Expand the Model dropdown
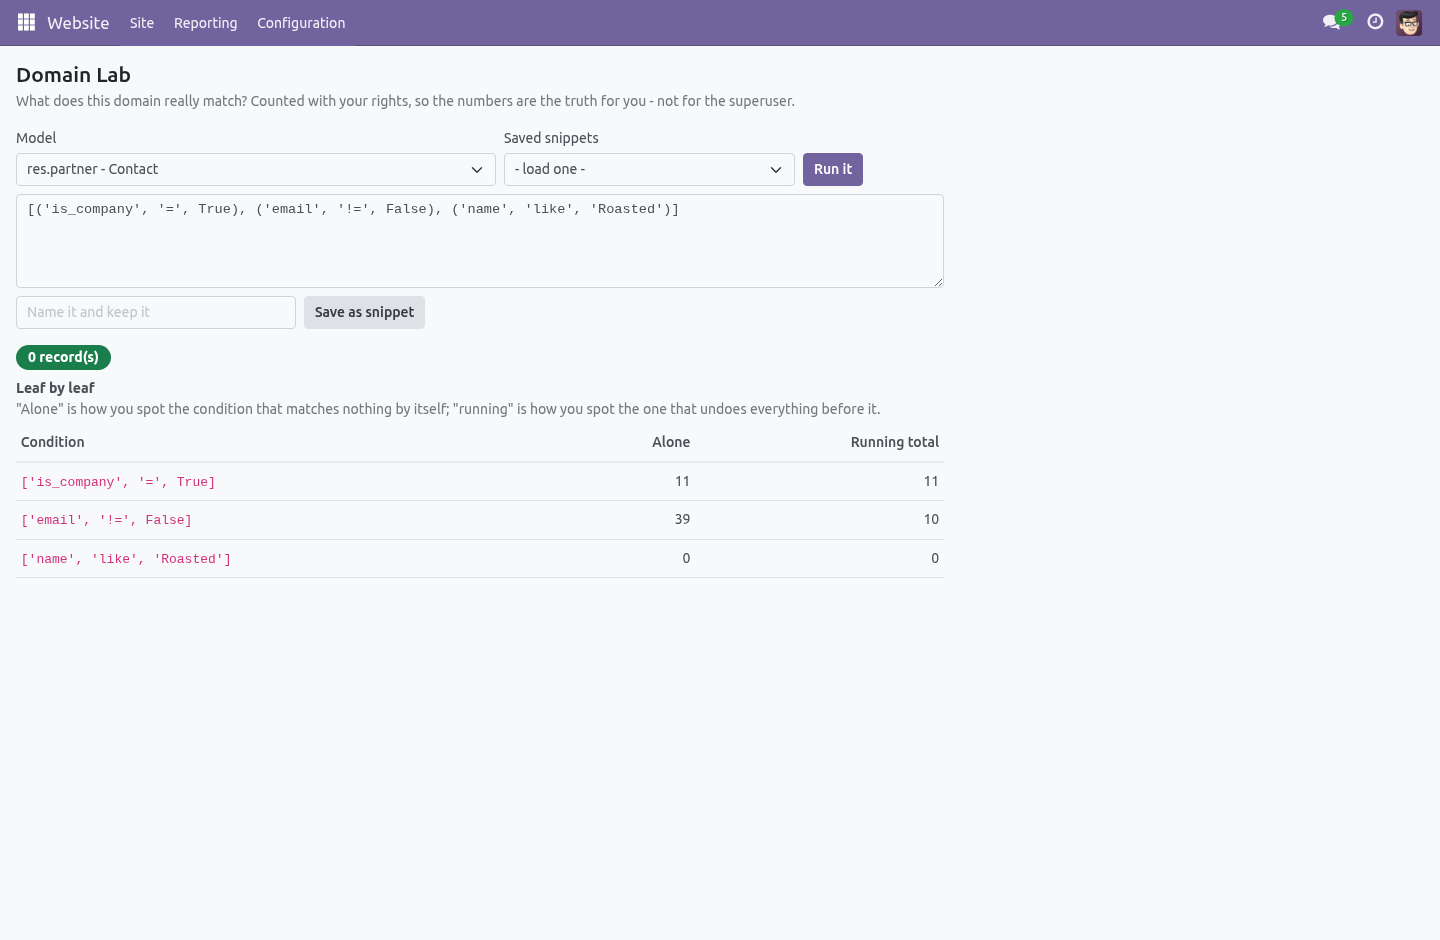This screenshot has height=940, width=1440. [256, 169]
